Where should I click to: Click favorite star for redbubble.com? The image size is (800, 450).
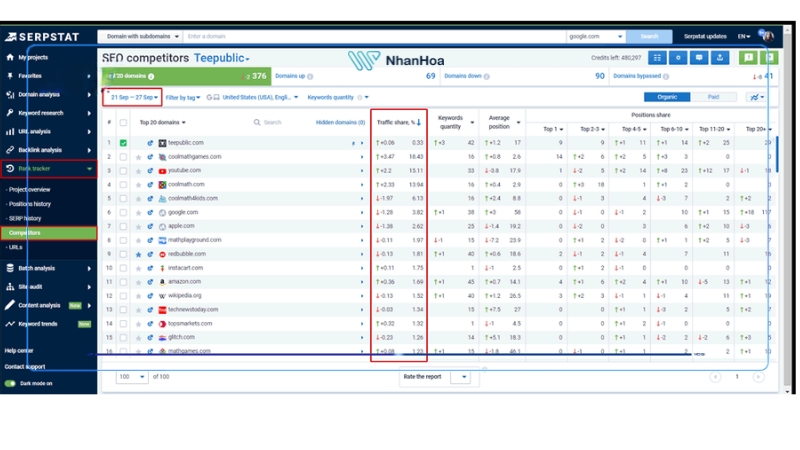(138, 254)
